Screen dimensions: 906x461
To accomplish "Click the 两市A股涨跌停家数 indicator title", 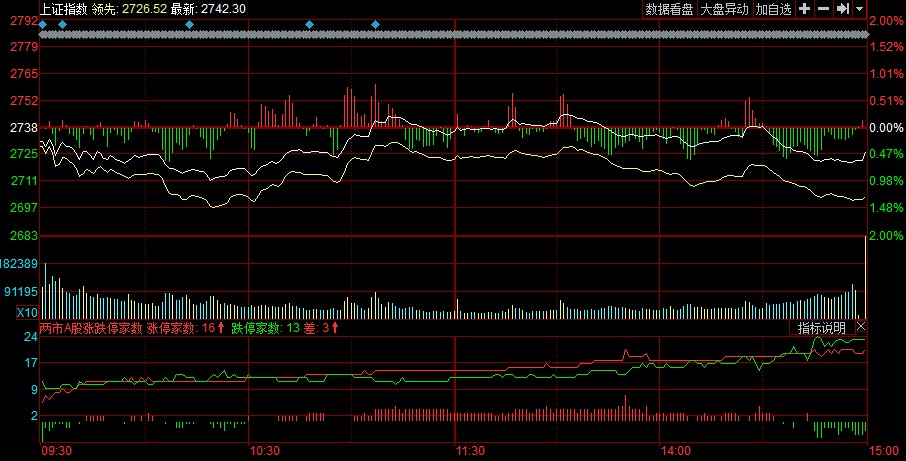I will point(91,328).
